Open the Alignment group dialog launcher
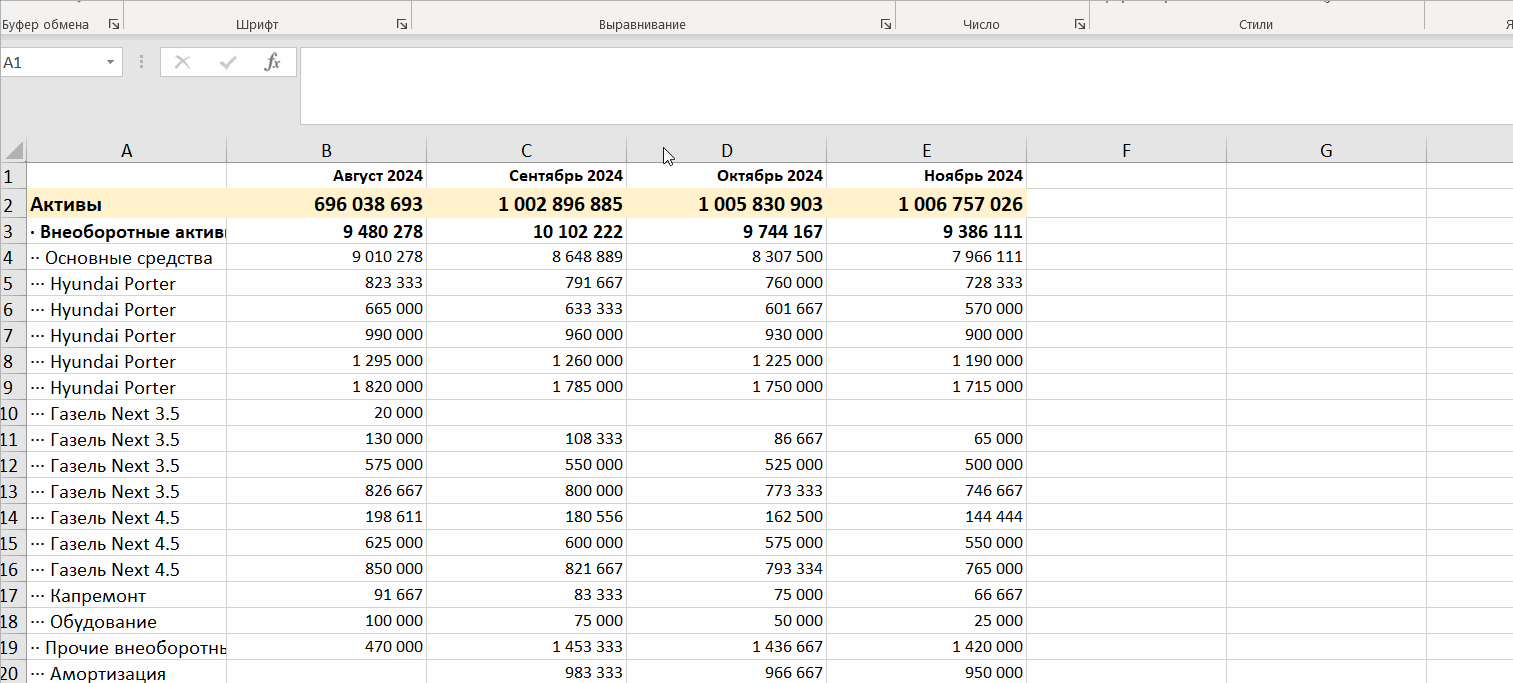 click(x=886, y=24)
